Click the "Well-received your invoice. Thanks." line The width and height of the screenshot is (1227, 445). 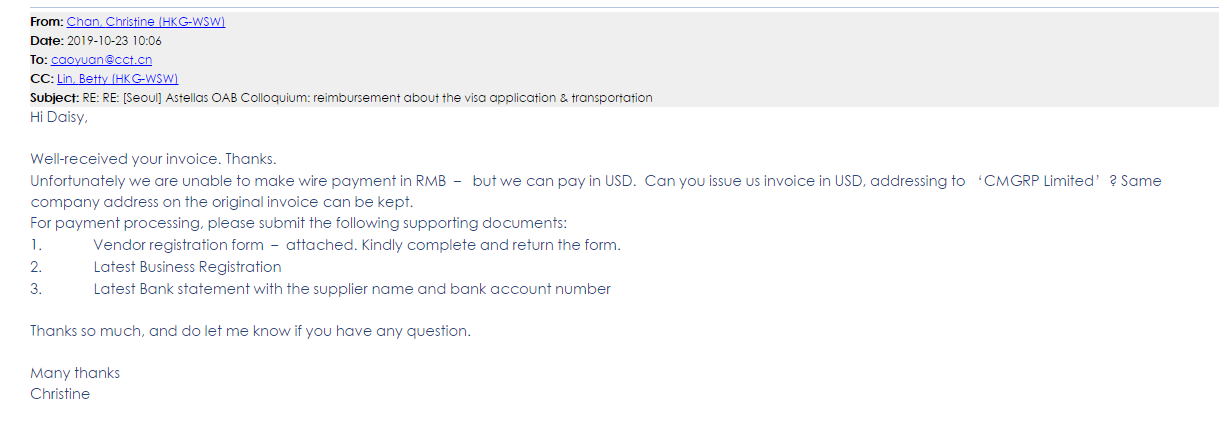pyautogui.click(x=153, y=159)
